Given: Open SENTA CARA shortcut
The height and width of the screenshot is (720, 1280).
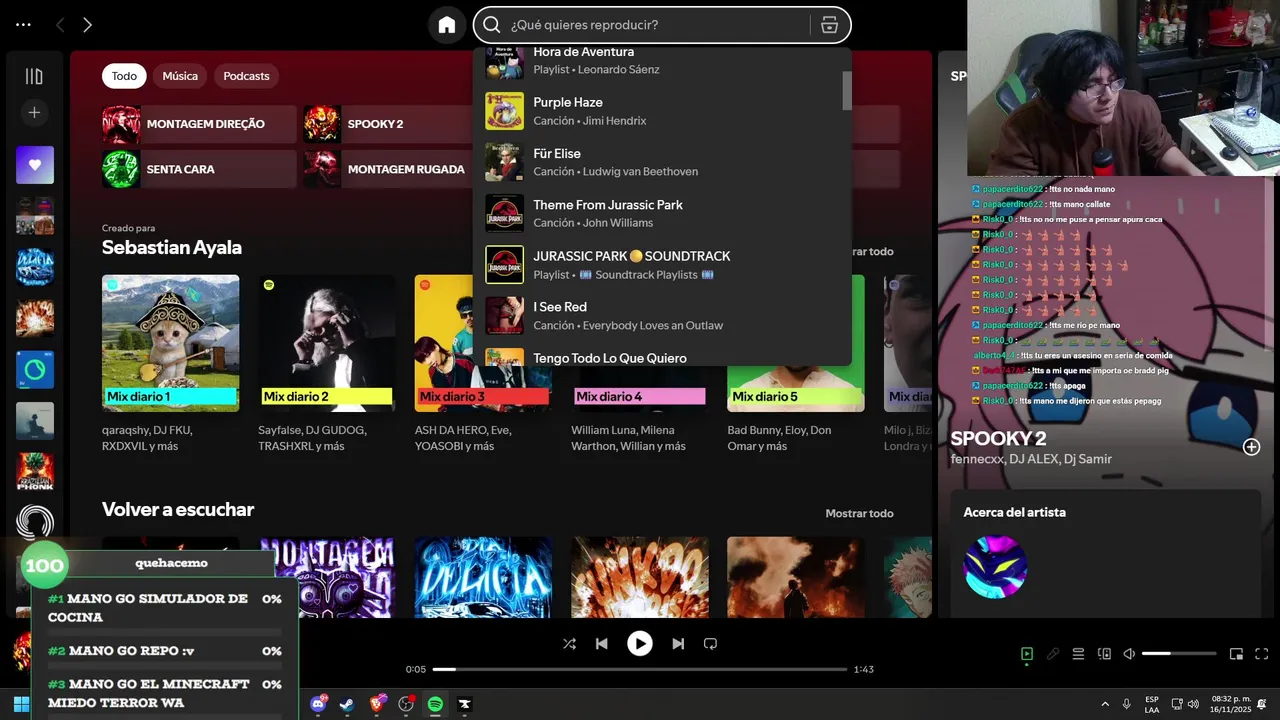Looking at the screenshot, I should click(199, 169).
